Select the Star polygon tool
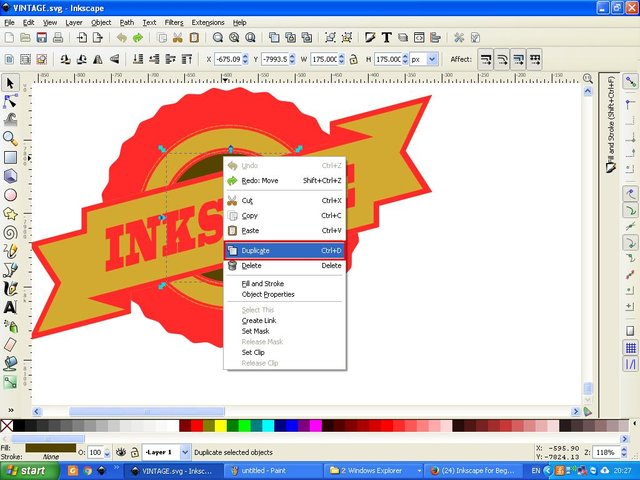This screenshot has width=640, height=480. pyautogui.click(x=10, y=213)
